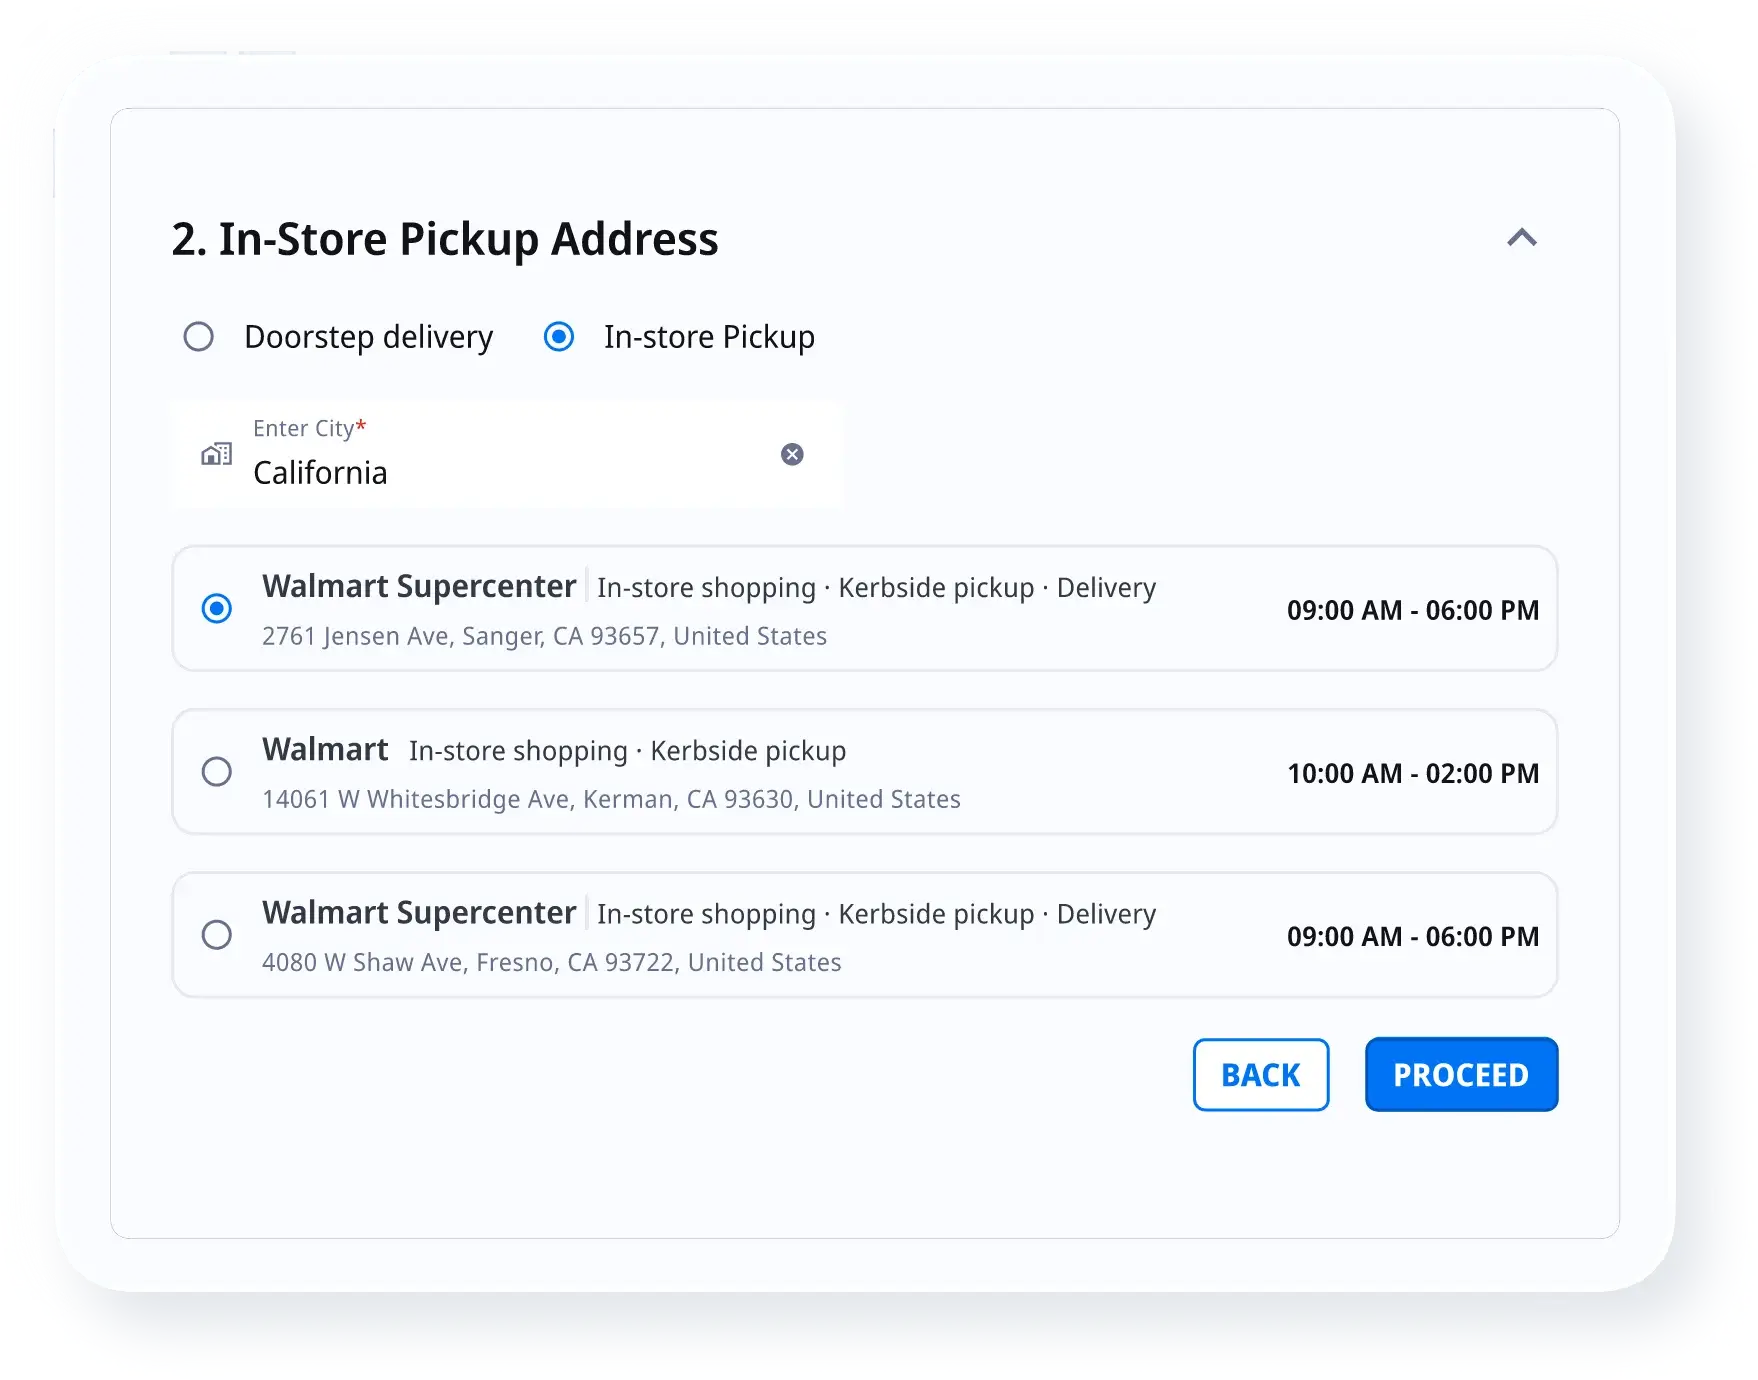
Task: Choose the Kerman Walmart store radio
Action: (x=217, y=772)
